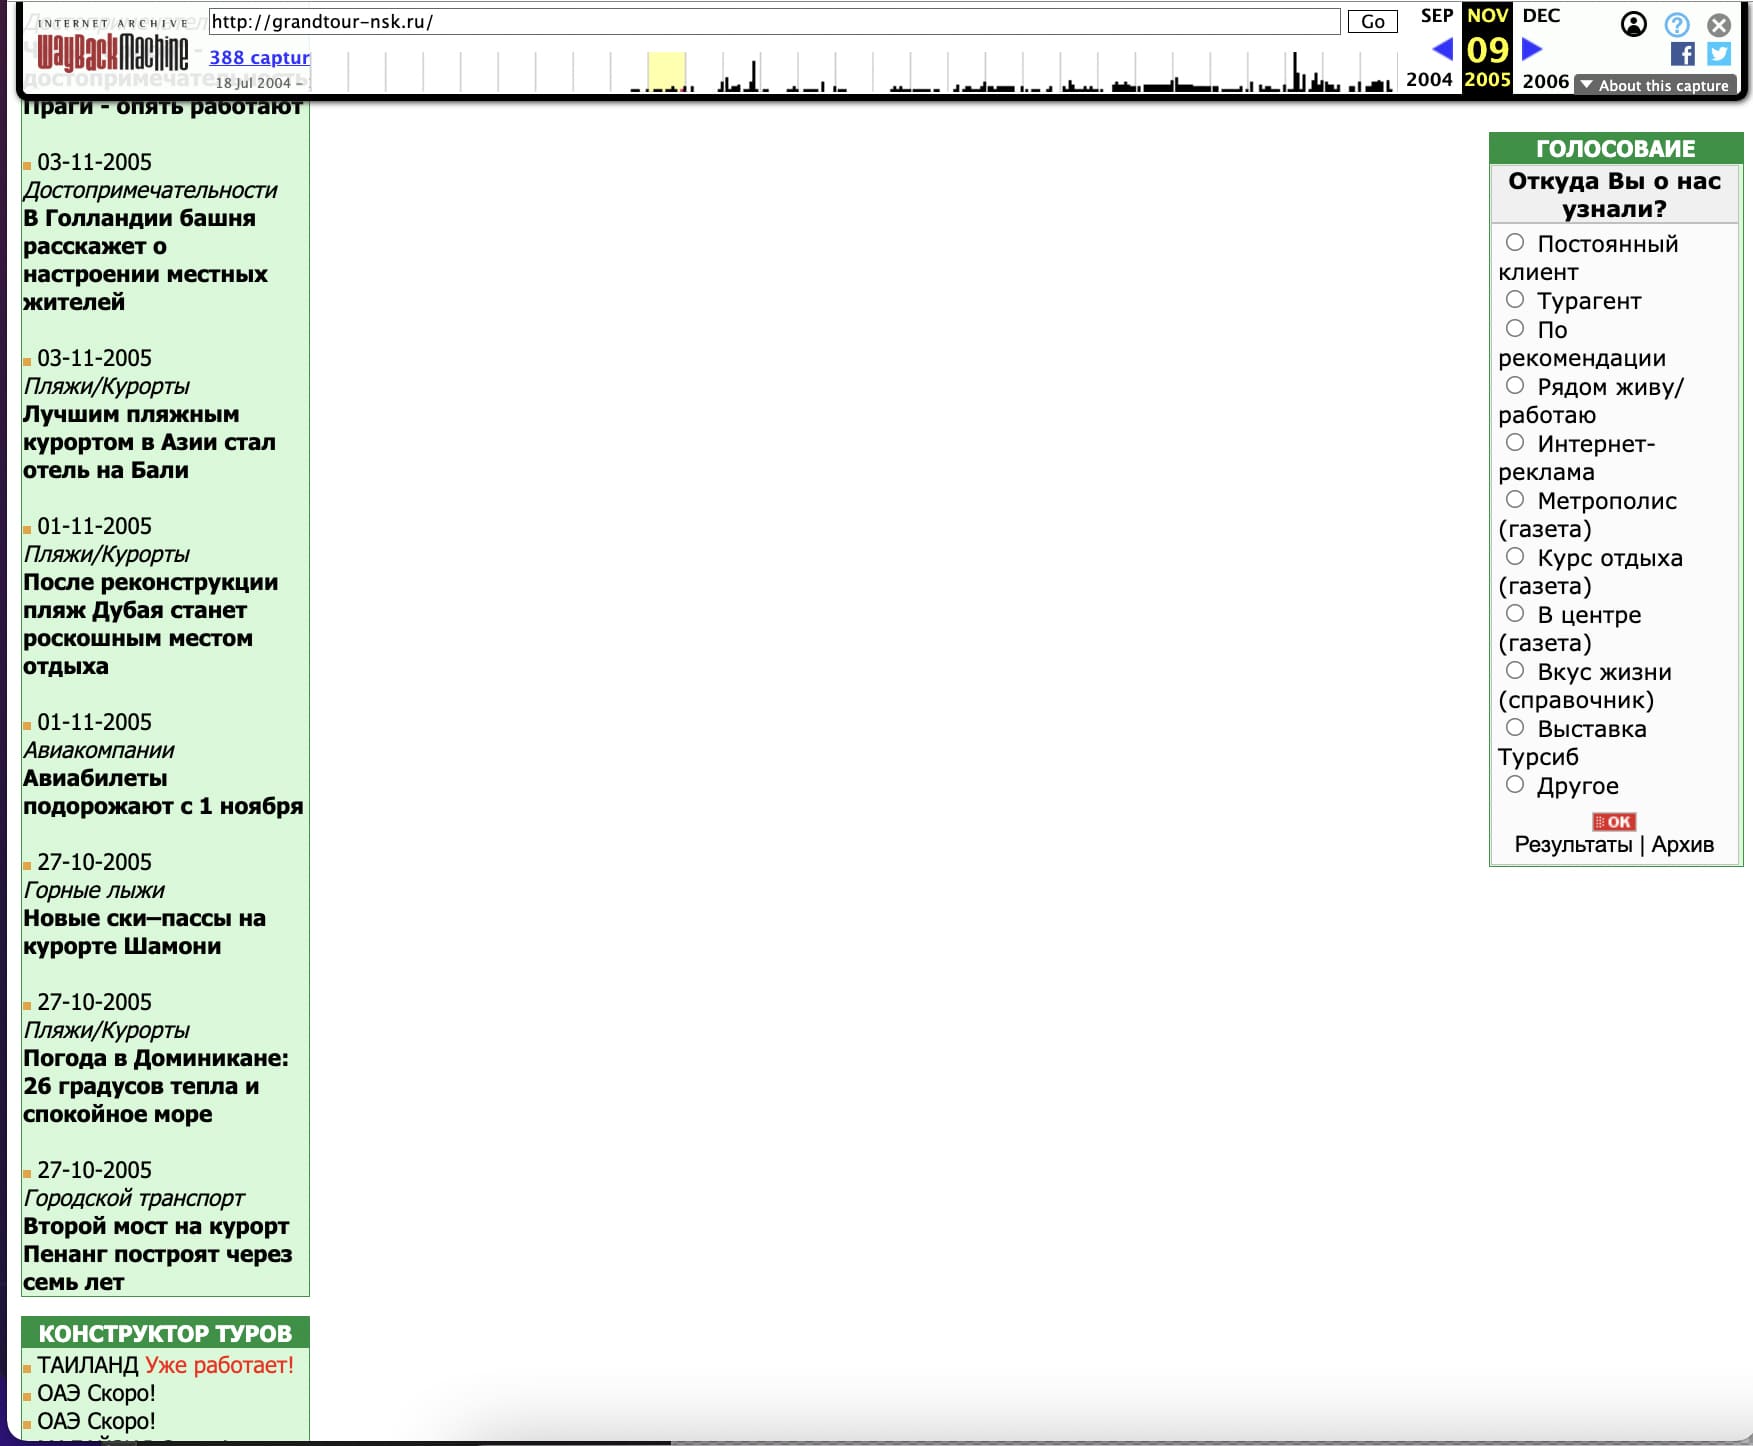Submit vote with red OK button
Screen dimensions: 1753x1446
[1614, 821]
